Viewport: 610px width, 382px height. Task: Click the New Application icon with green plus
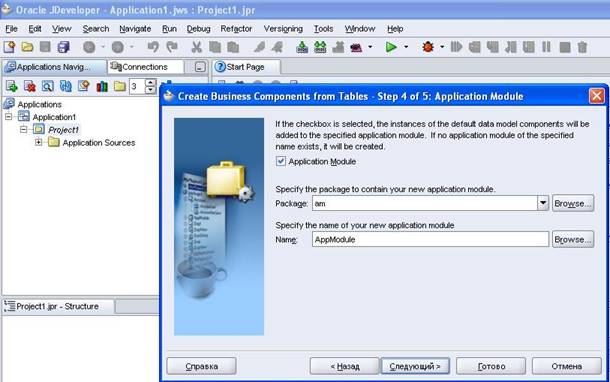click(x=11, y=86)
